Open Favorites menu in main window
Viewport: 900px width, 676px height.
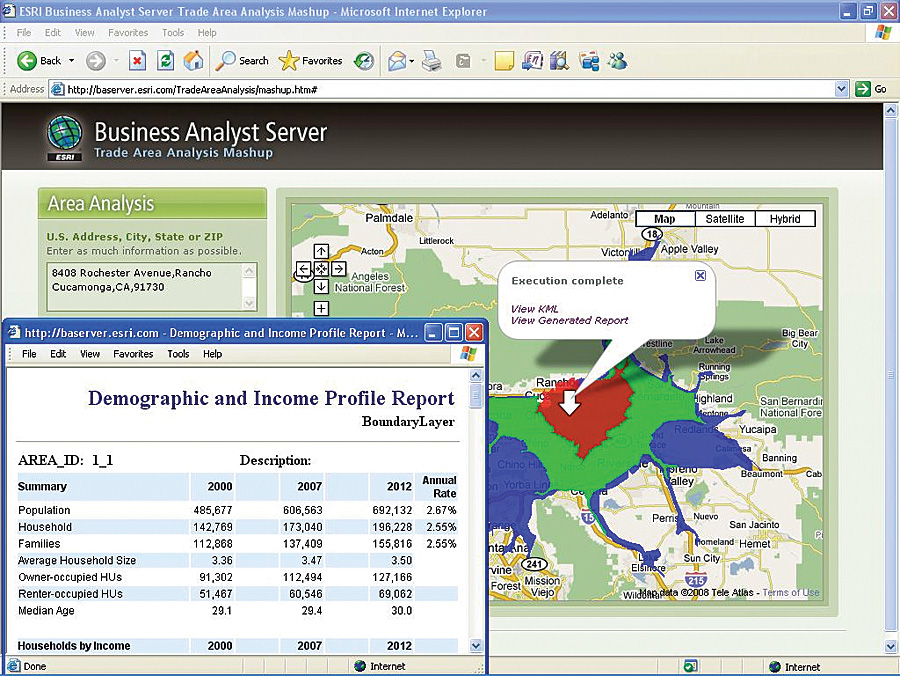128,33
